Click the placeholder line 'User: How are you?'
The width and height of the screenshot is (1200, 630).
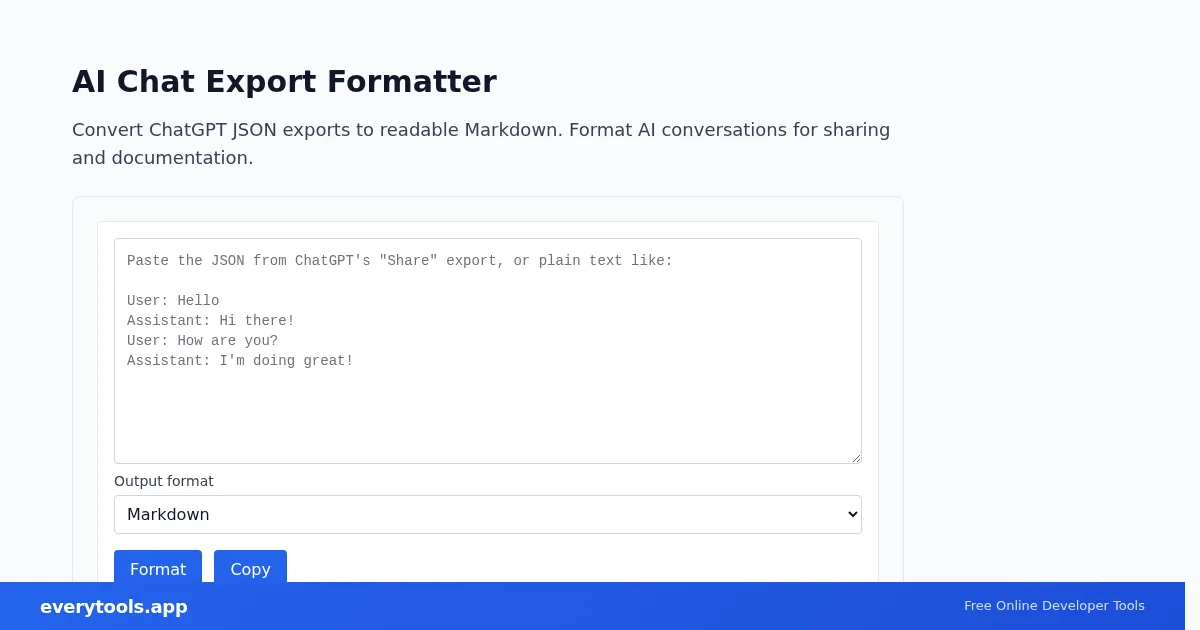click(x=202, y=341)
